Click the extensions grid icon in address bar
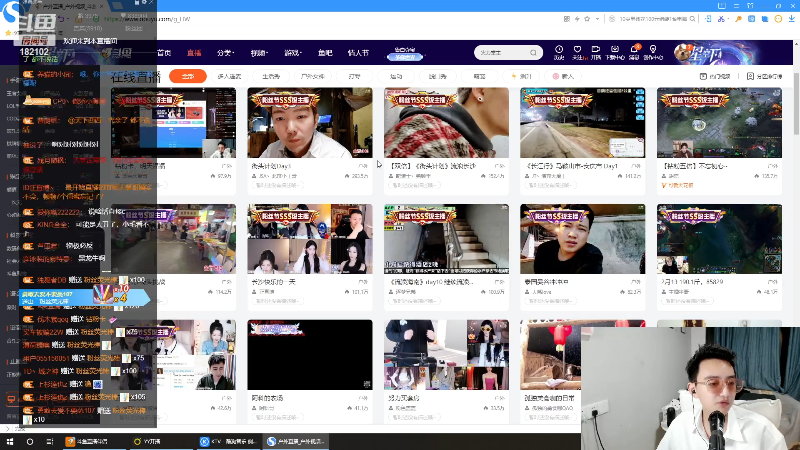800x450 pixels. [567, 19]
